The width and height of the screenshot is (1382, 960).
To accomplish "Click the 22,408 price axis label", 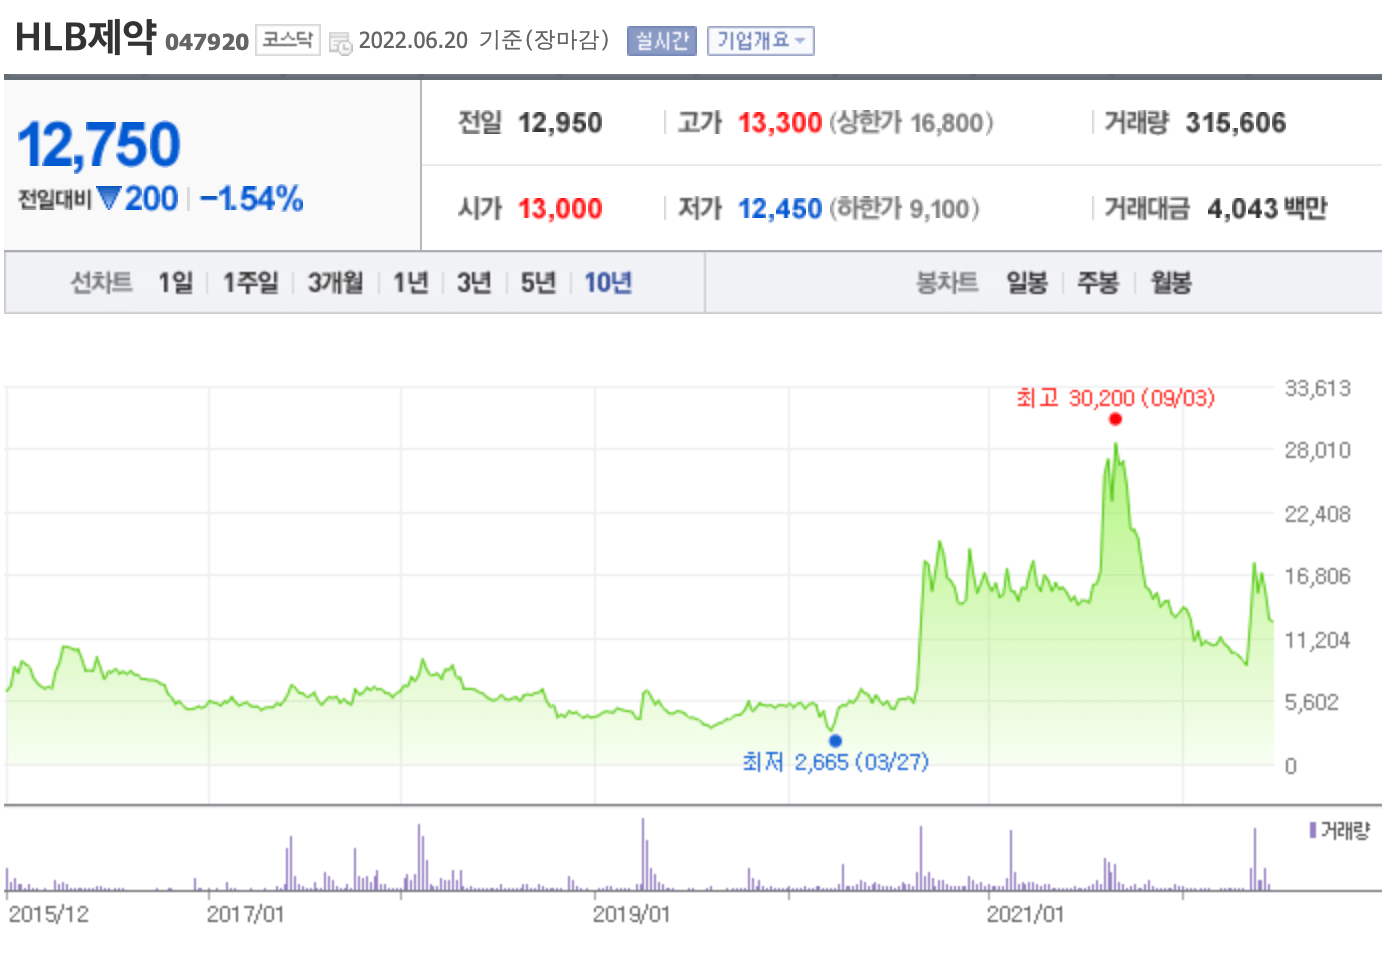I will 1317,514.
